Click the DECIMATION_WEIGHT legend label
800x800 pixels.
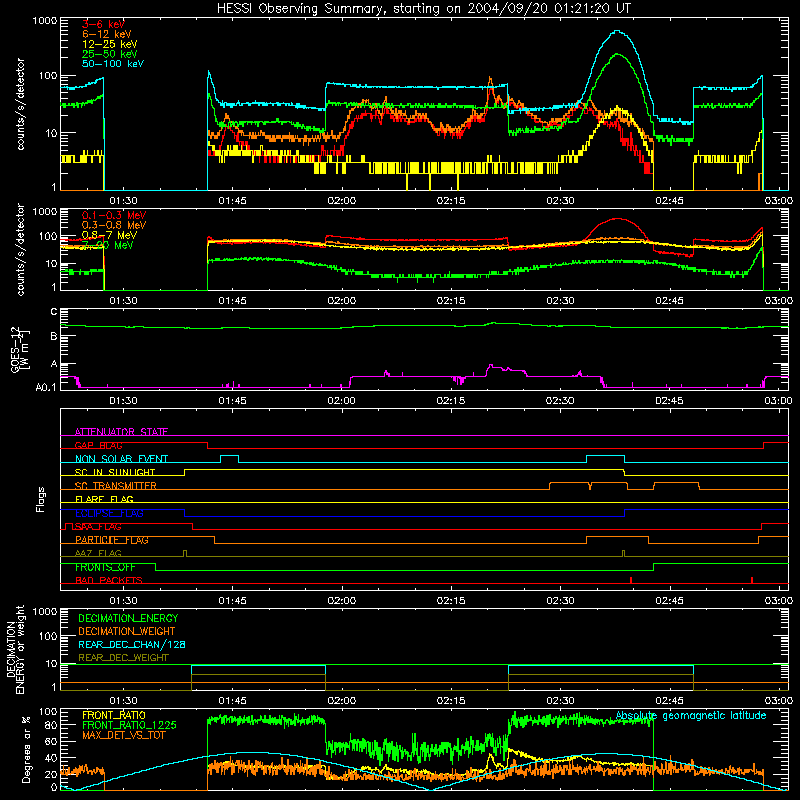tap(127, 631)
